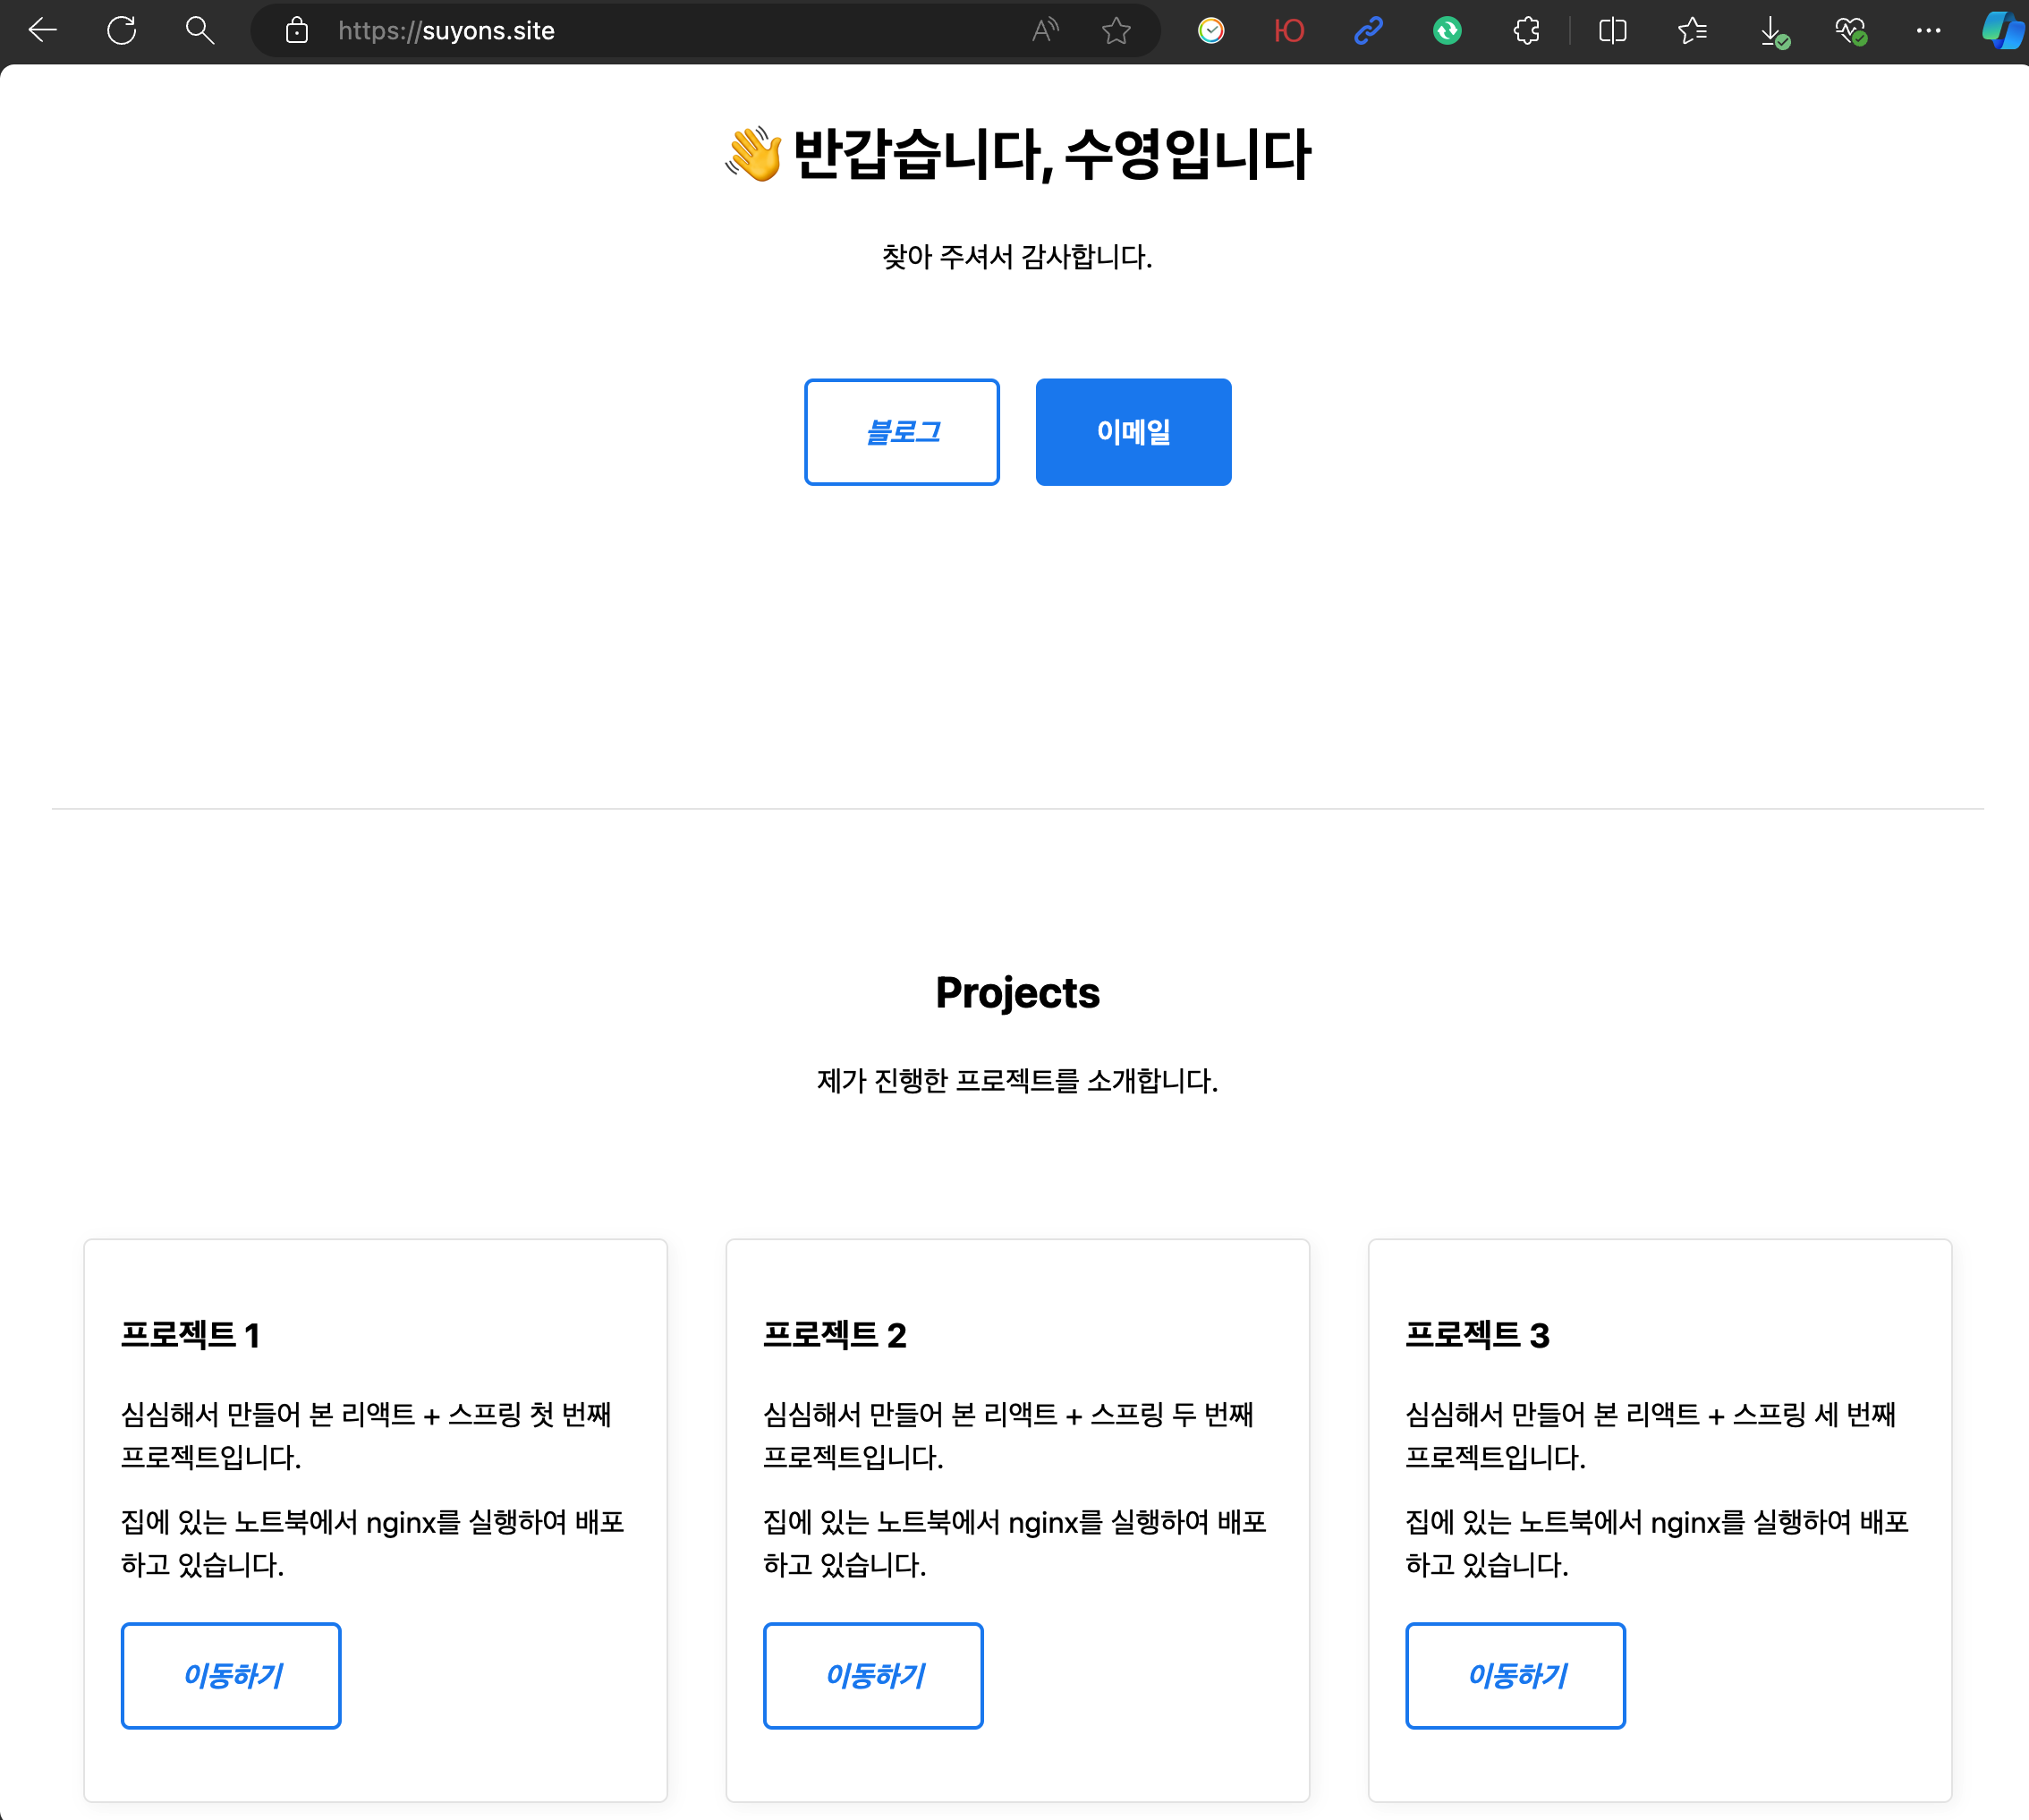Click the green sync-arrows extension icon
The image size is (2029, 1820).
(x=1447, y=30)
